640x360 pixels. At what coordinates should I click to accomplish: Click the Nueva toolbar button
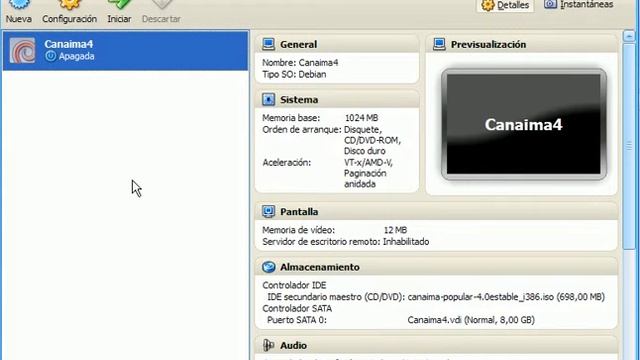[x=19, y=12]
